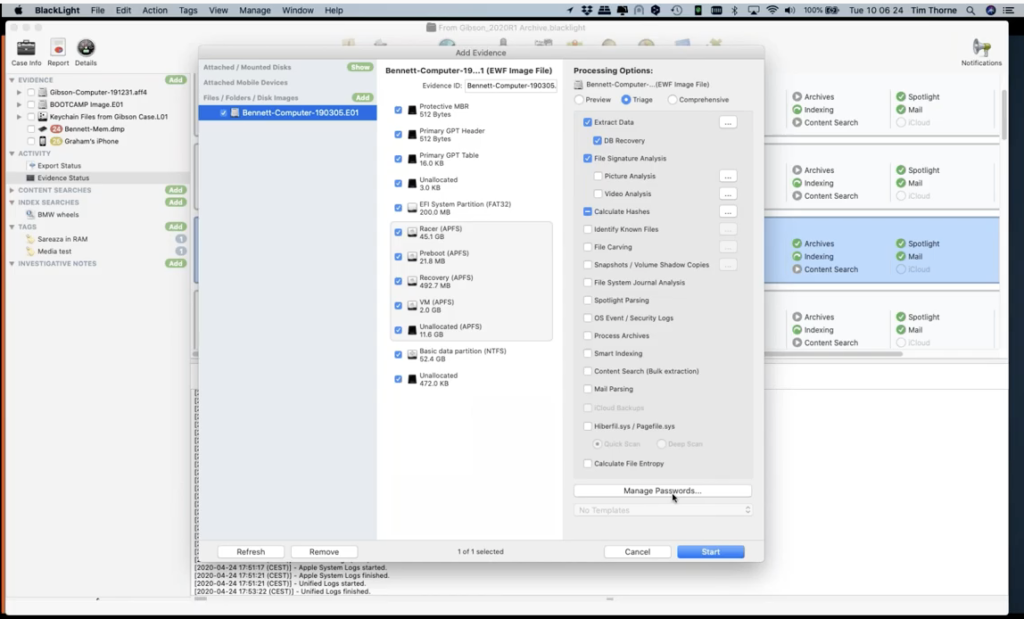Show Attached / Mounted Disks

(x=360, y=67)
